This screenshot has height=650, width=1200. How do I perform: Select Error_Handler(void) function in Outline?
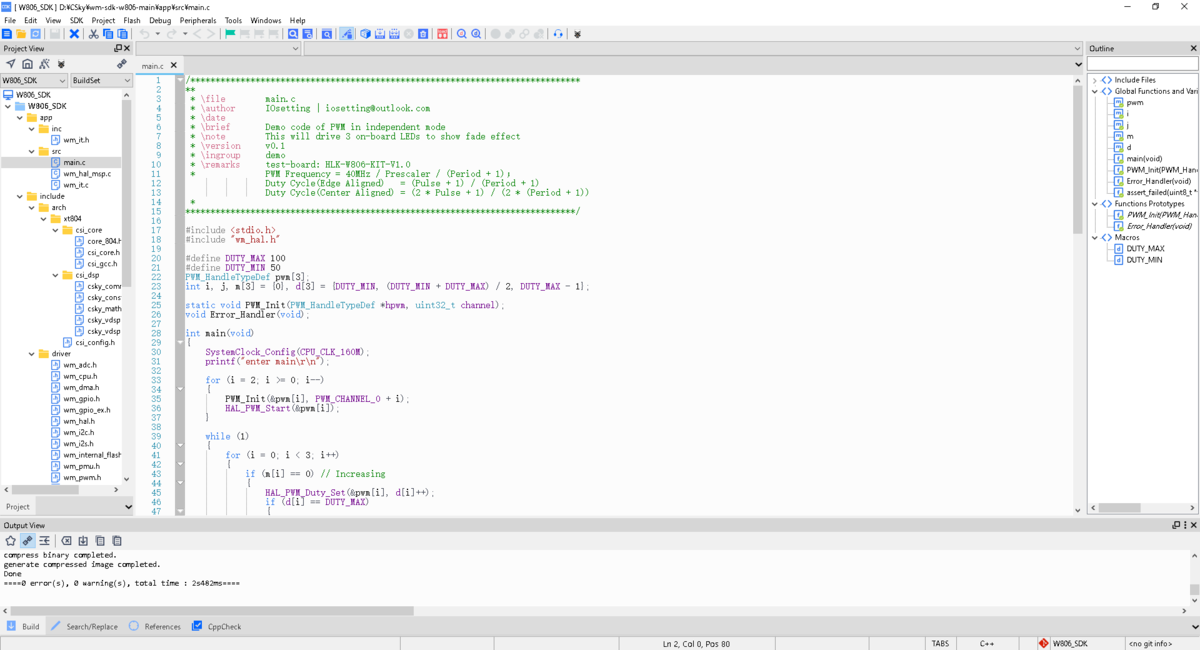click(1158, 181)
